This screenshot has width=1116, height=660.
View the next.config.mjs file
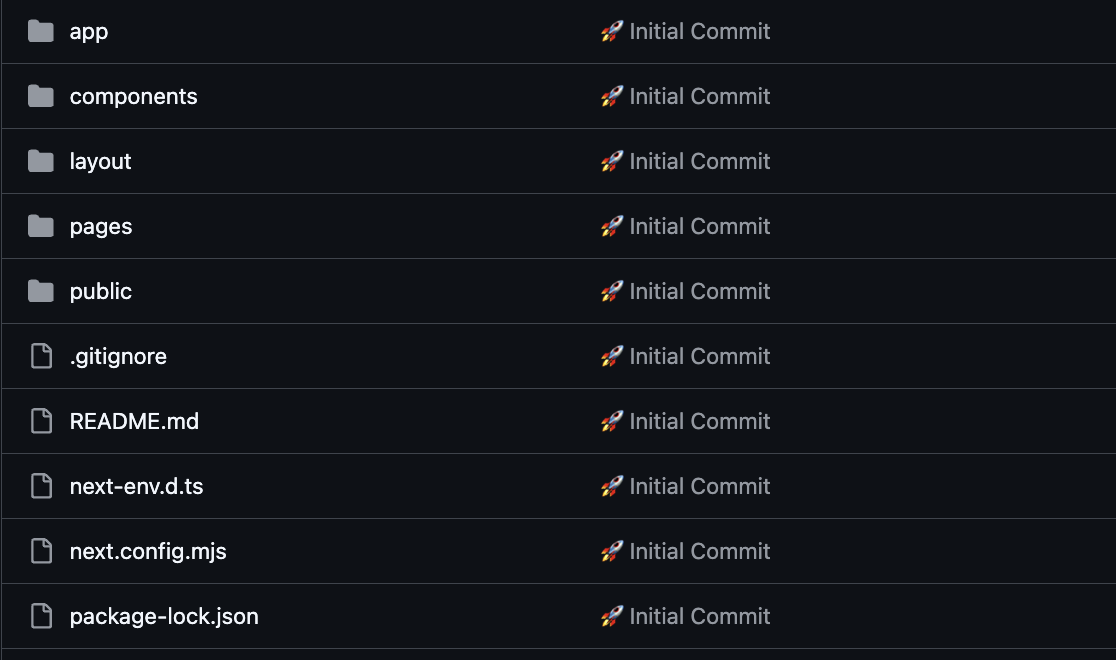coord(148,551)
